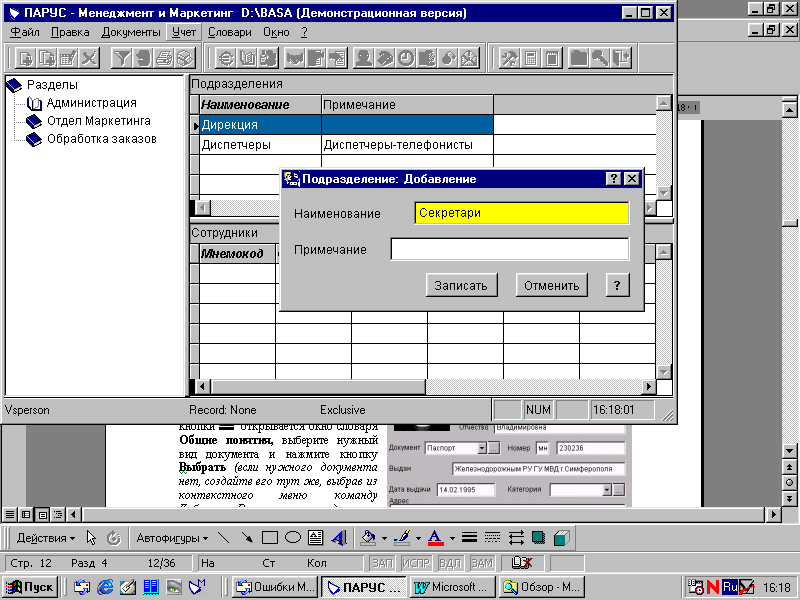Switch Word to Outline view button

58,514
